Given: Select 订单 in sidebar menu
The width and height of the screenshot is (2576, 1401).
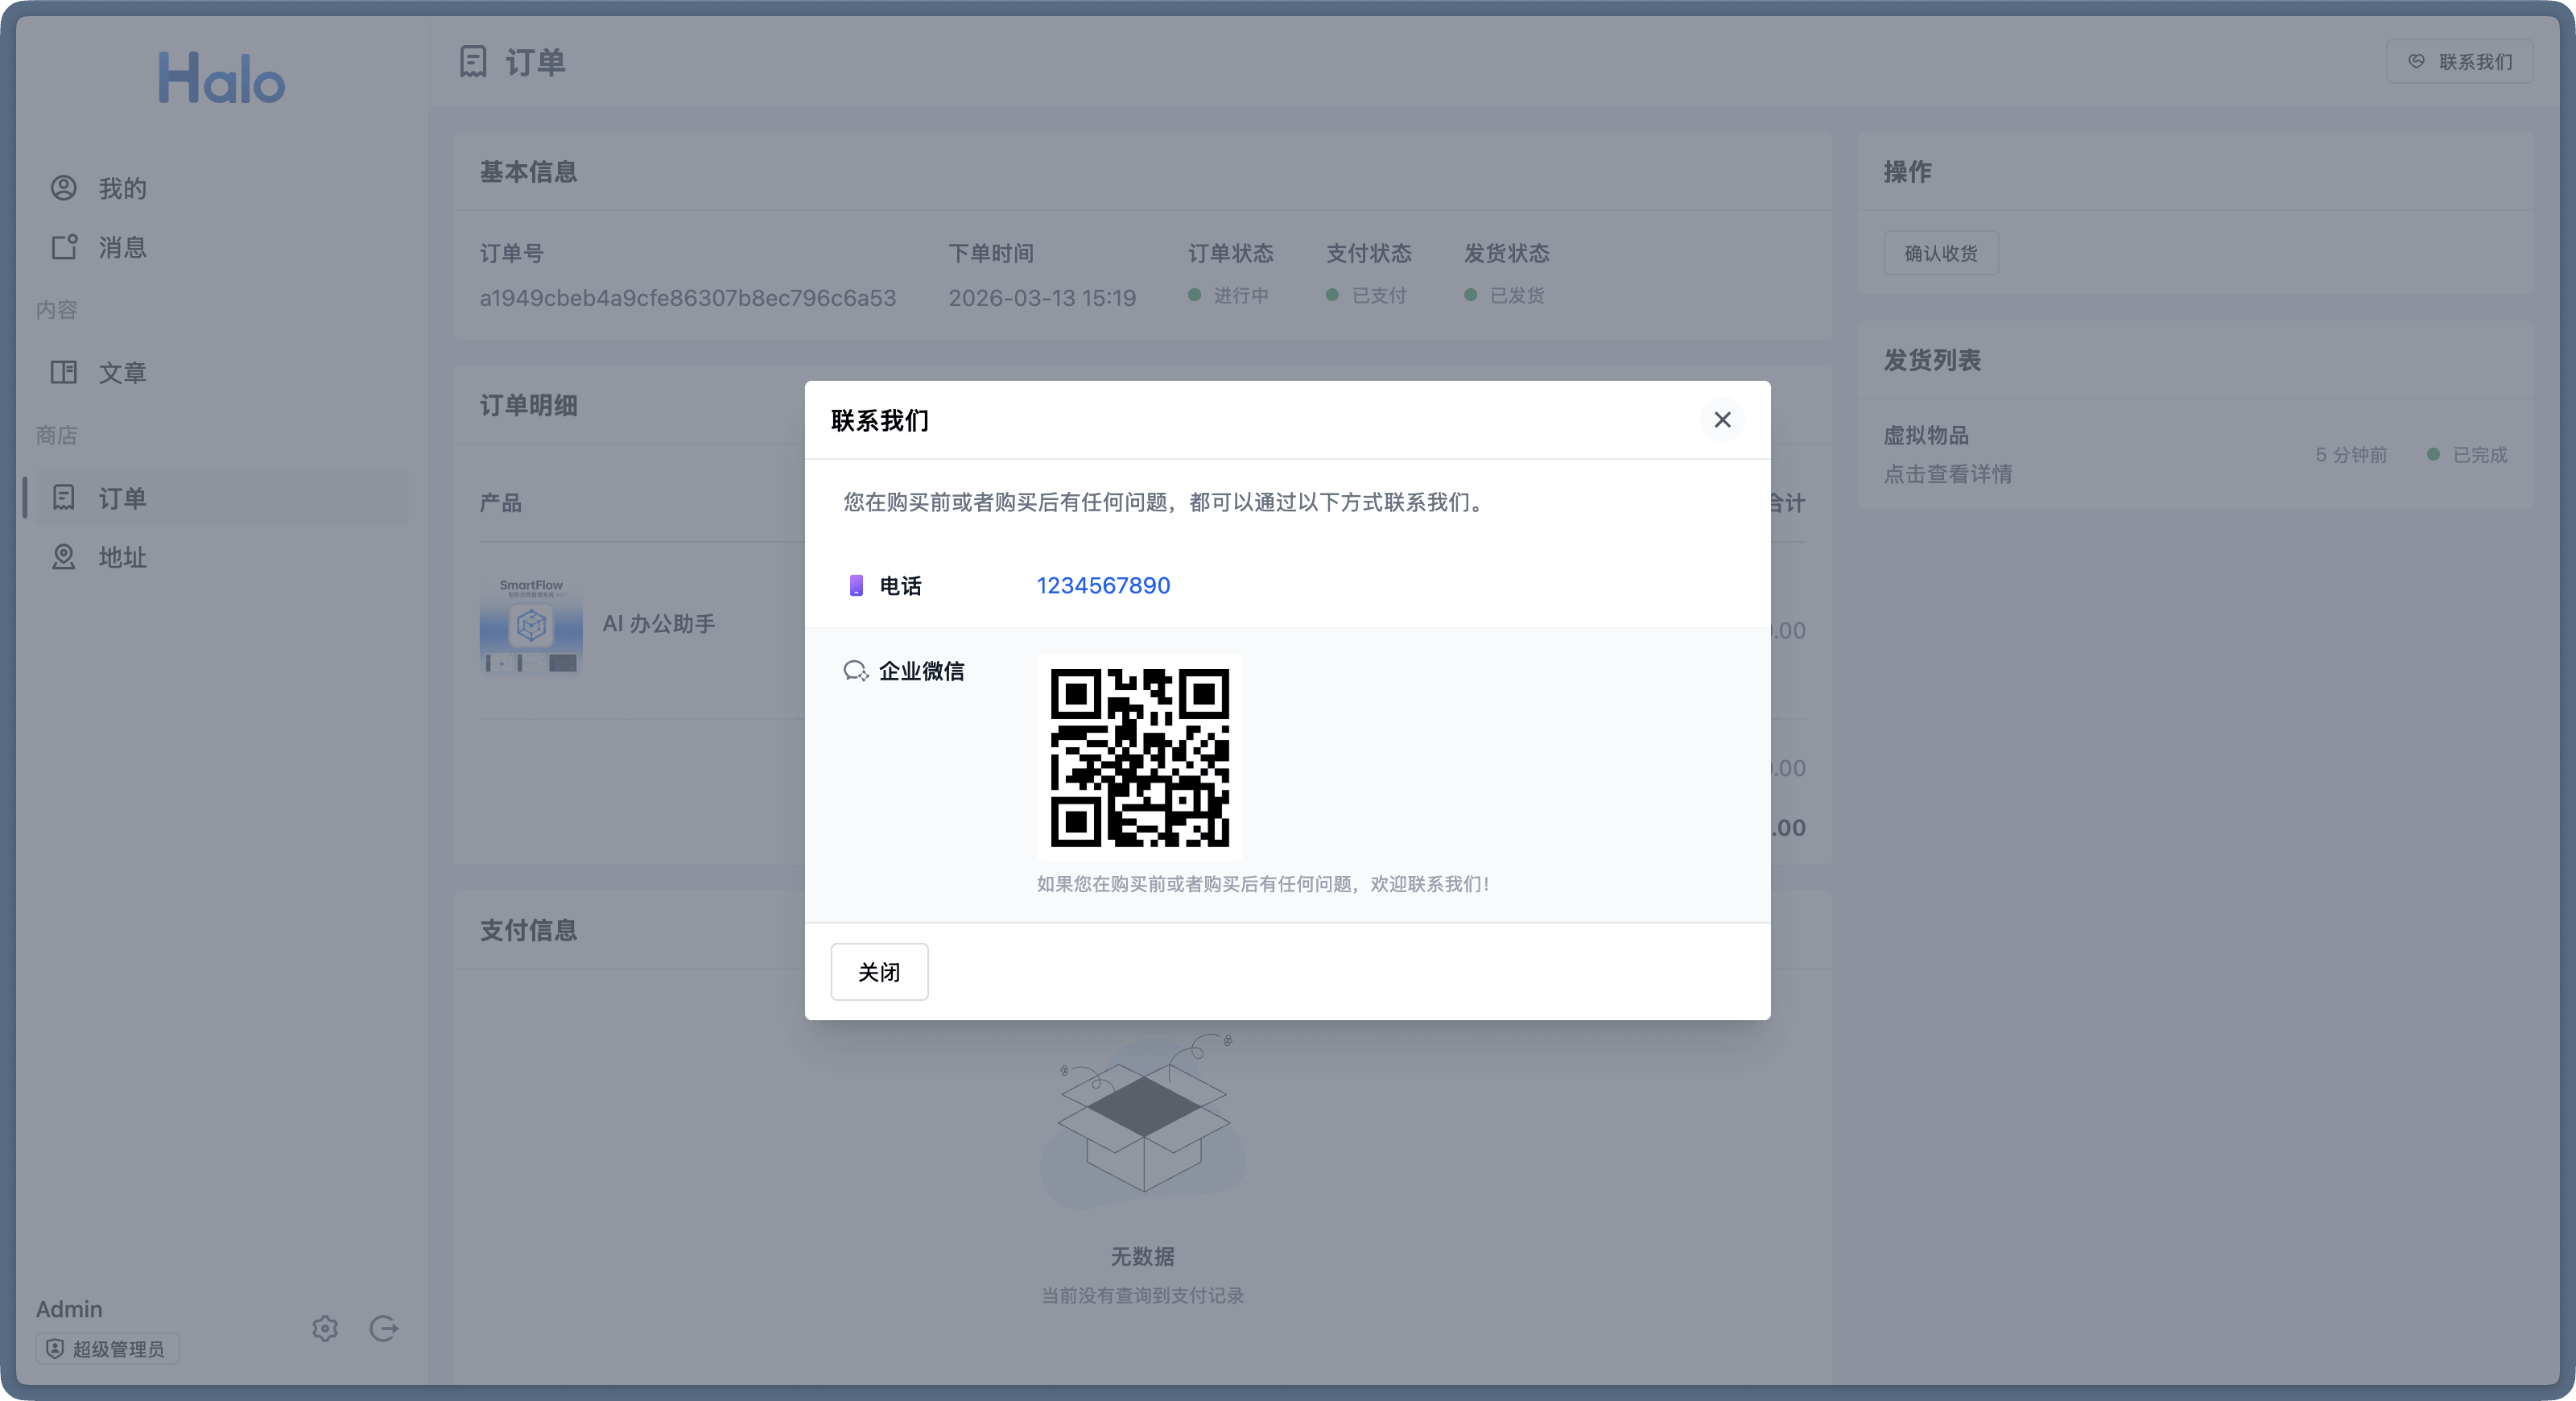Looking at the screenshot, I should click(x=122, y=498).
